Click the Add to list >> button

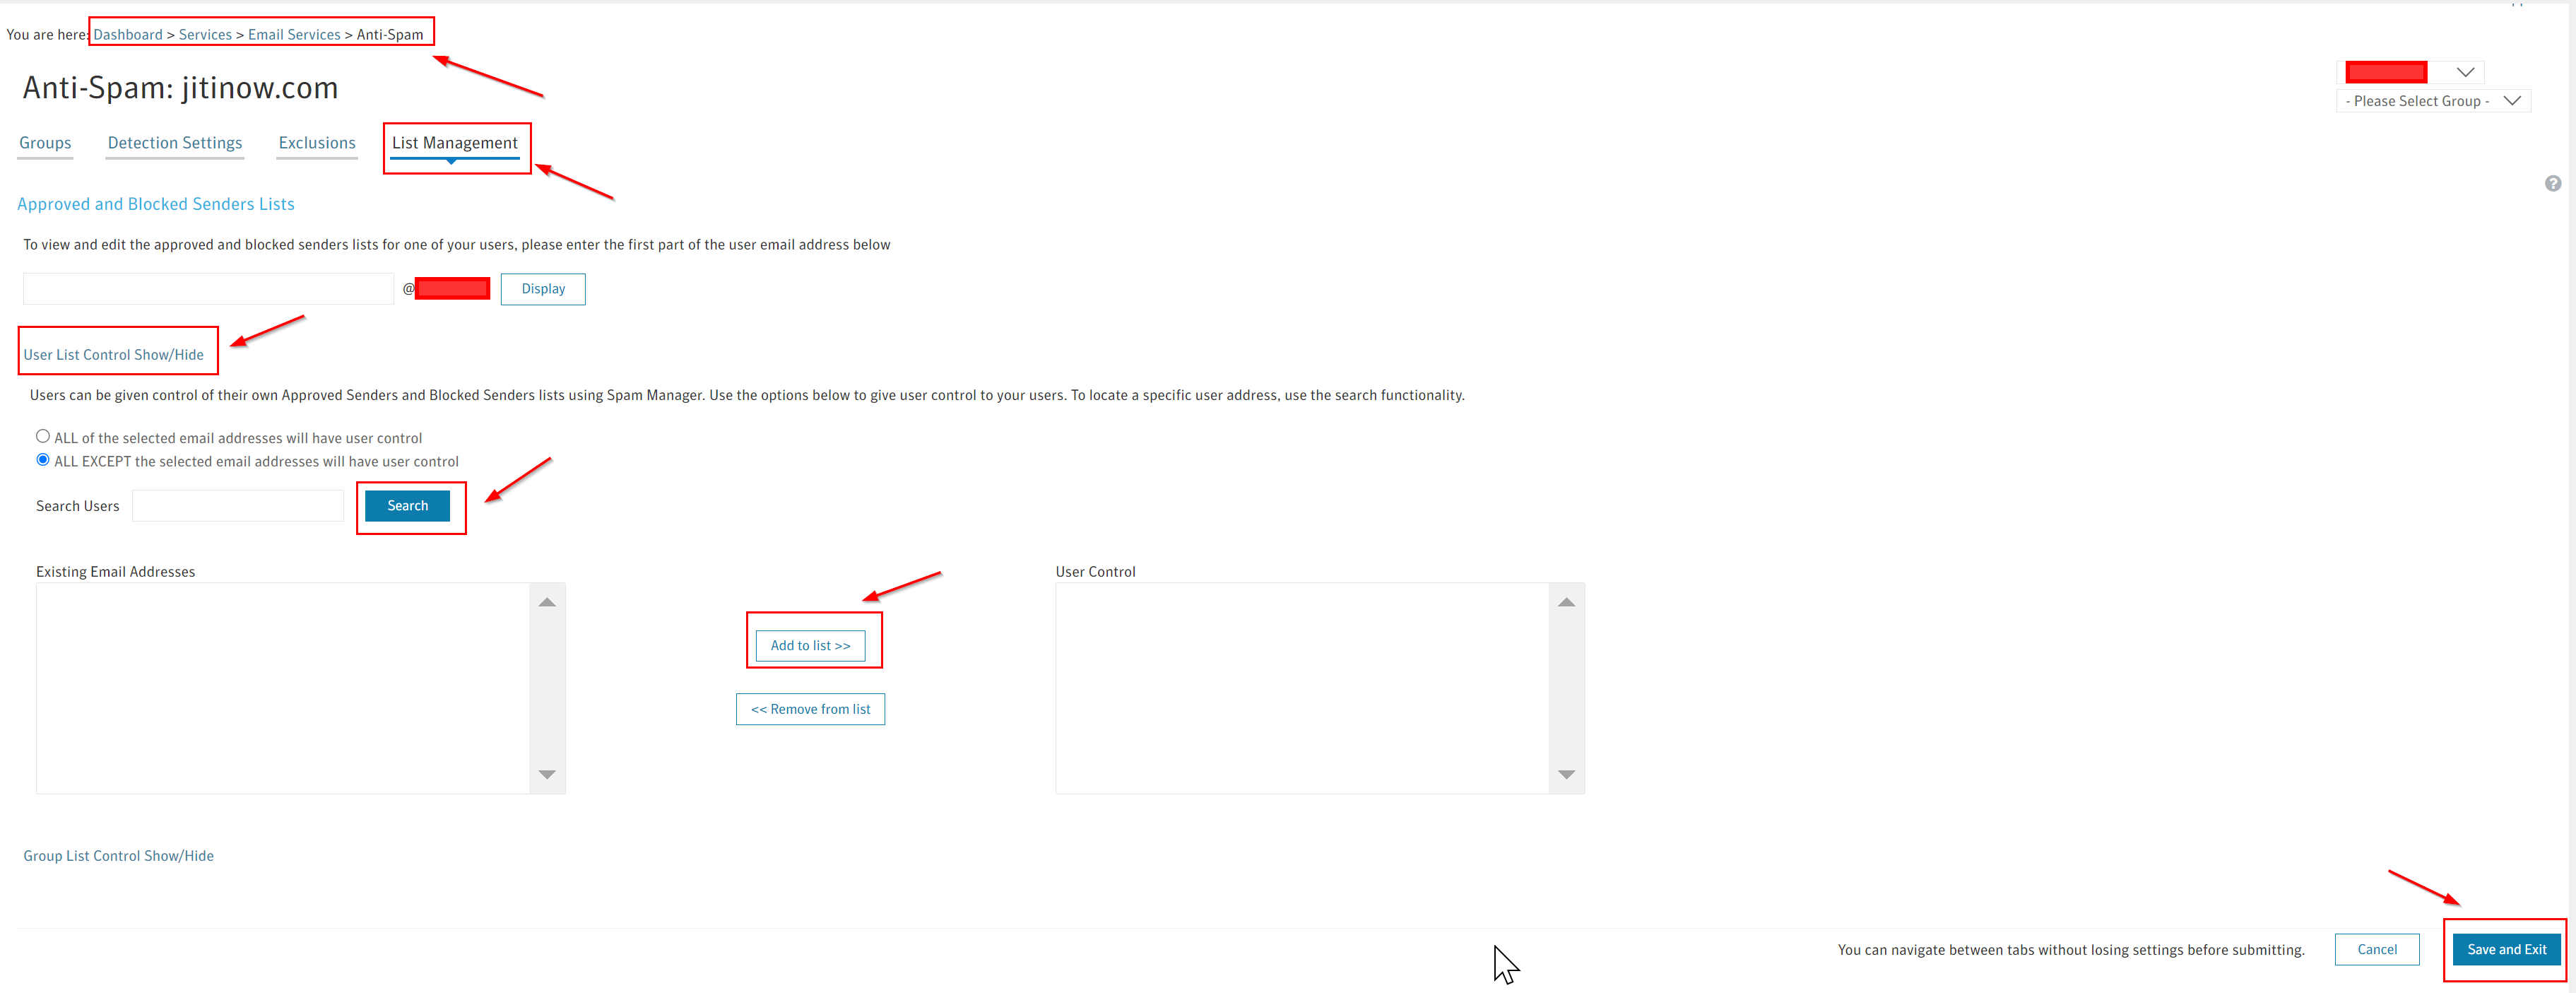tap(810, 646)
